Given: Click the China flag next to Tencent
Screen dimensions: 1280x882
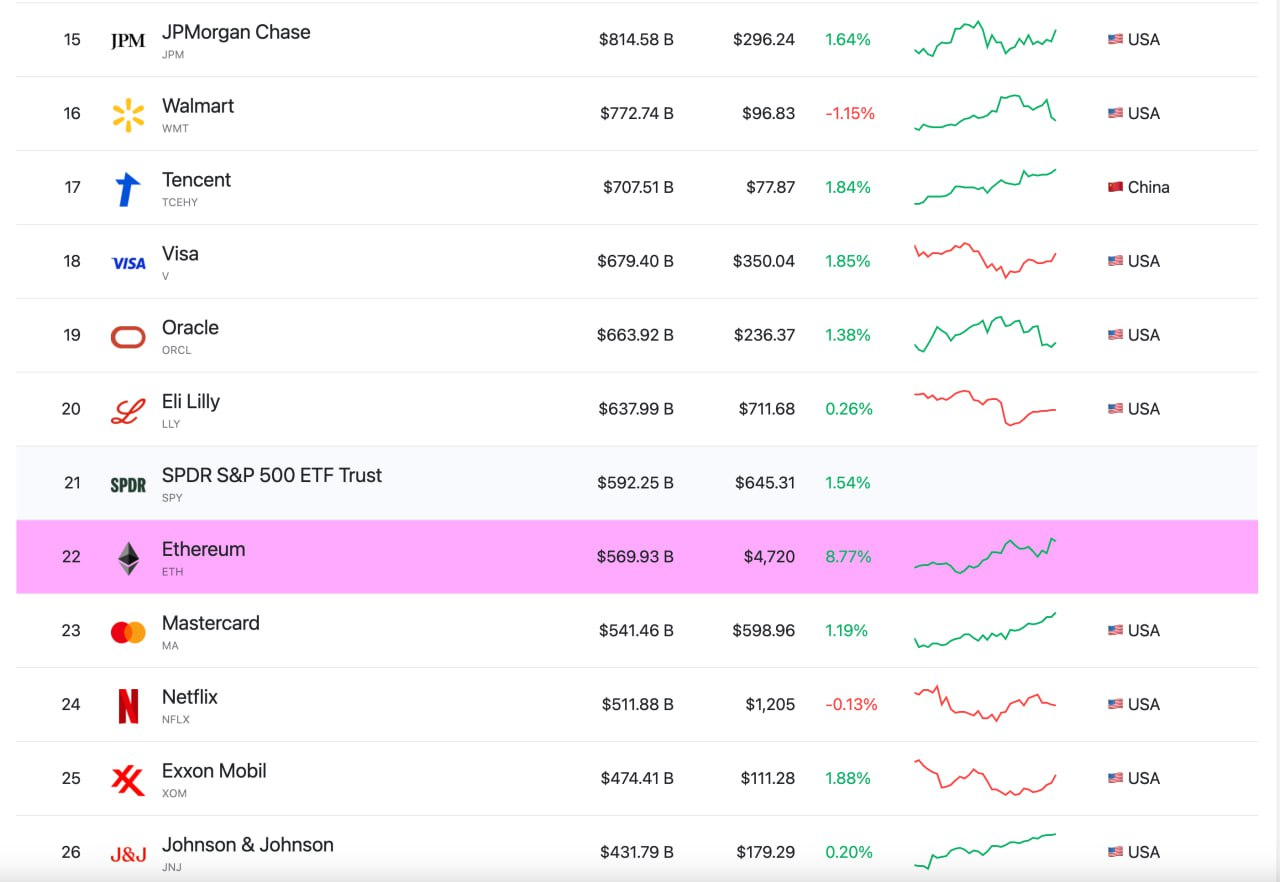Looking at the screenshot, I should [x=1115, y=187].
